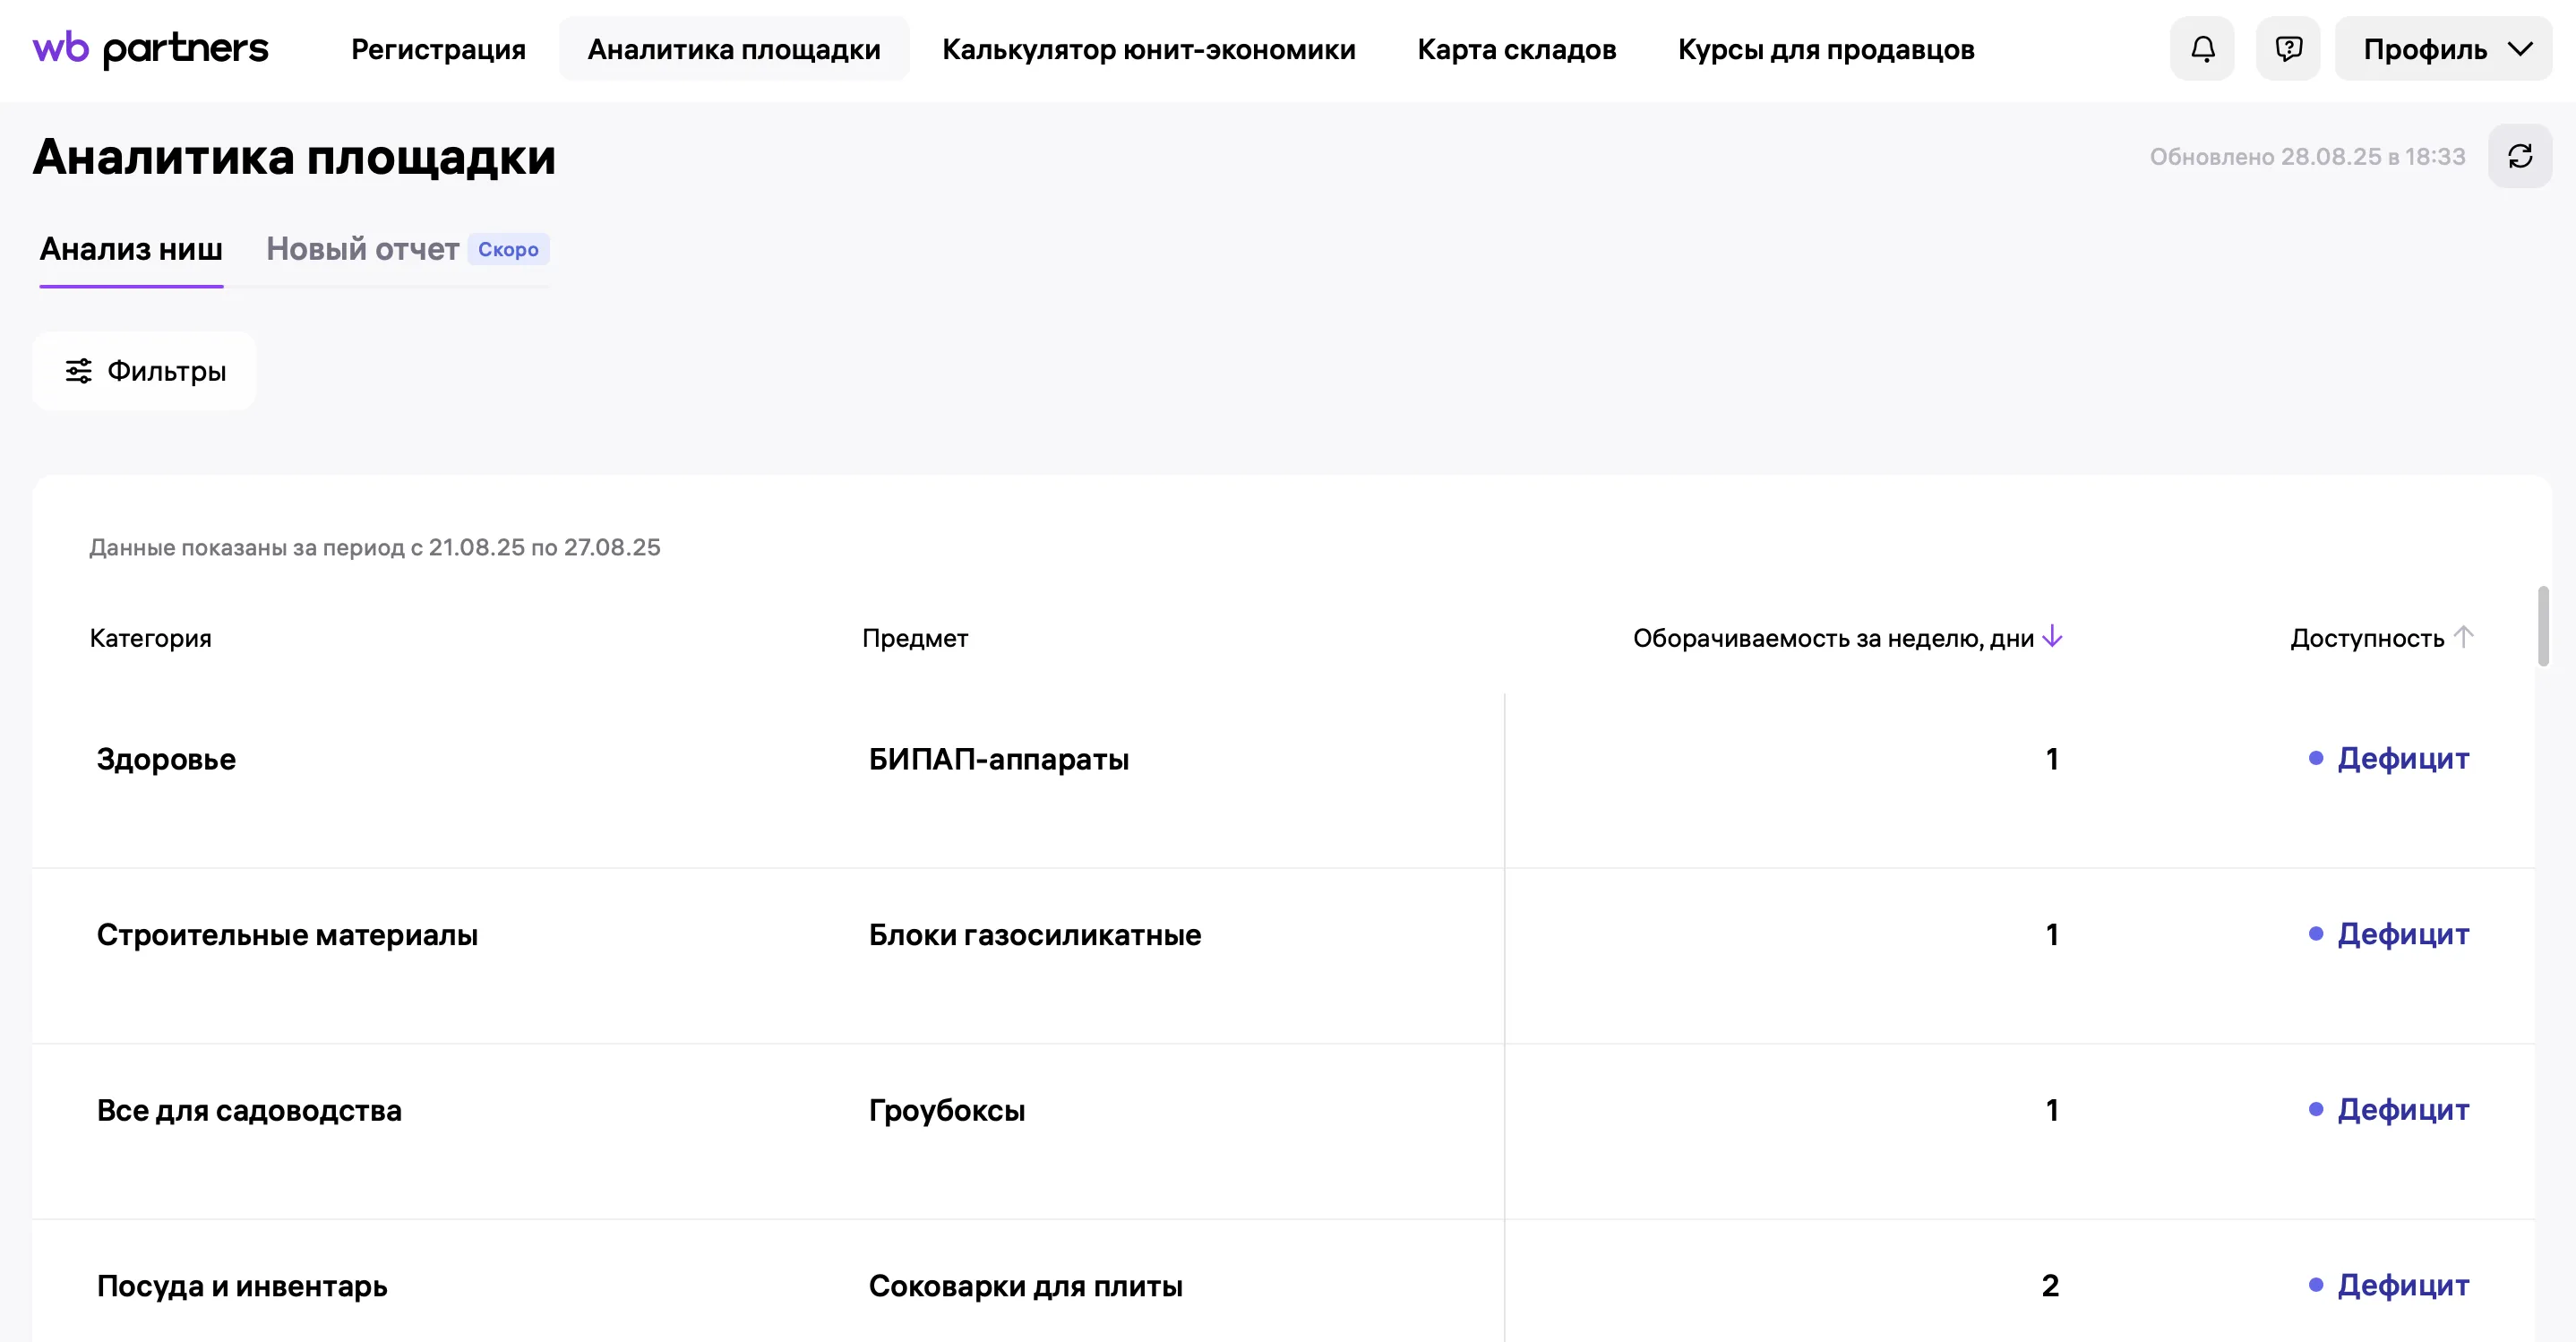Open the support chat question icon
The image size is (2576, 1342).
[x=2288, y=49]
